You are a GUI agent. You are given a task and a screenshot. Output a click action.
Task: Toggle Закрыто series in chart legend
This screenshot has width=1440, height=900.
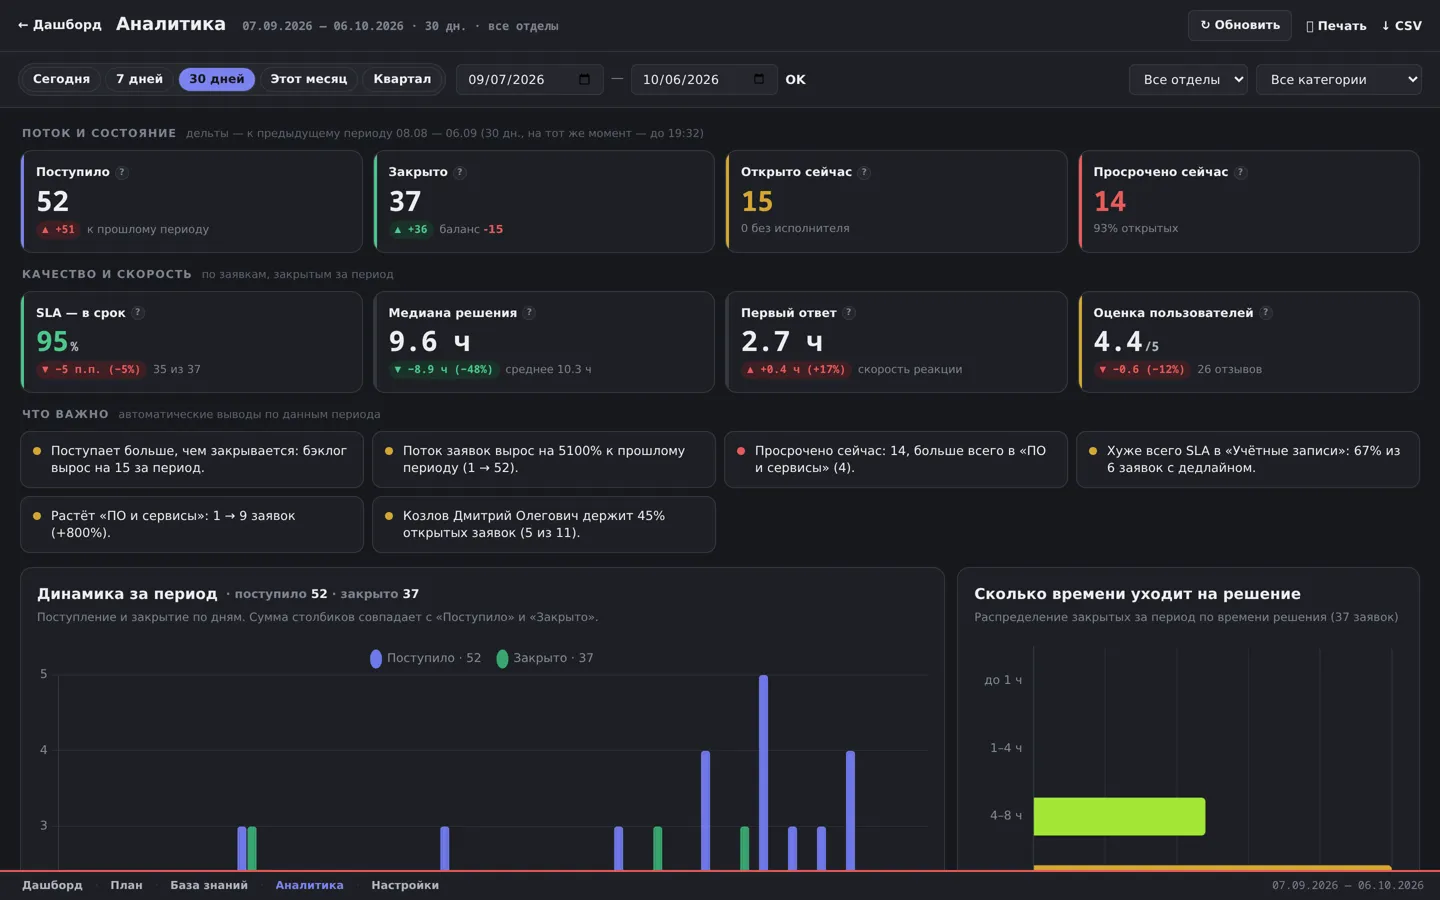point(545,658)
